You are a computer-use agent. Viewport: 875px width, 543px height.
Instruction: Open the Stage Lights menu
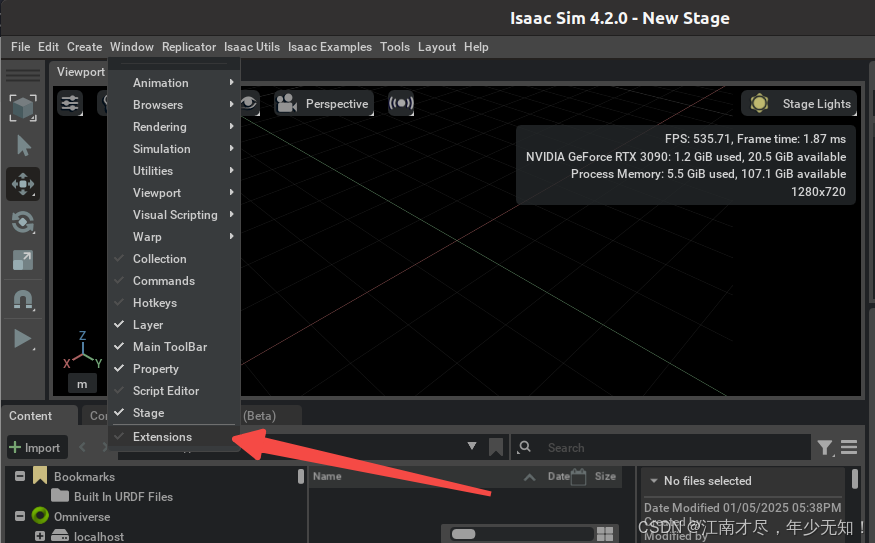point(799,104)
